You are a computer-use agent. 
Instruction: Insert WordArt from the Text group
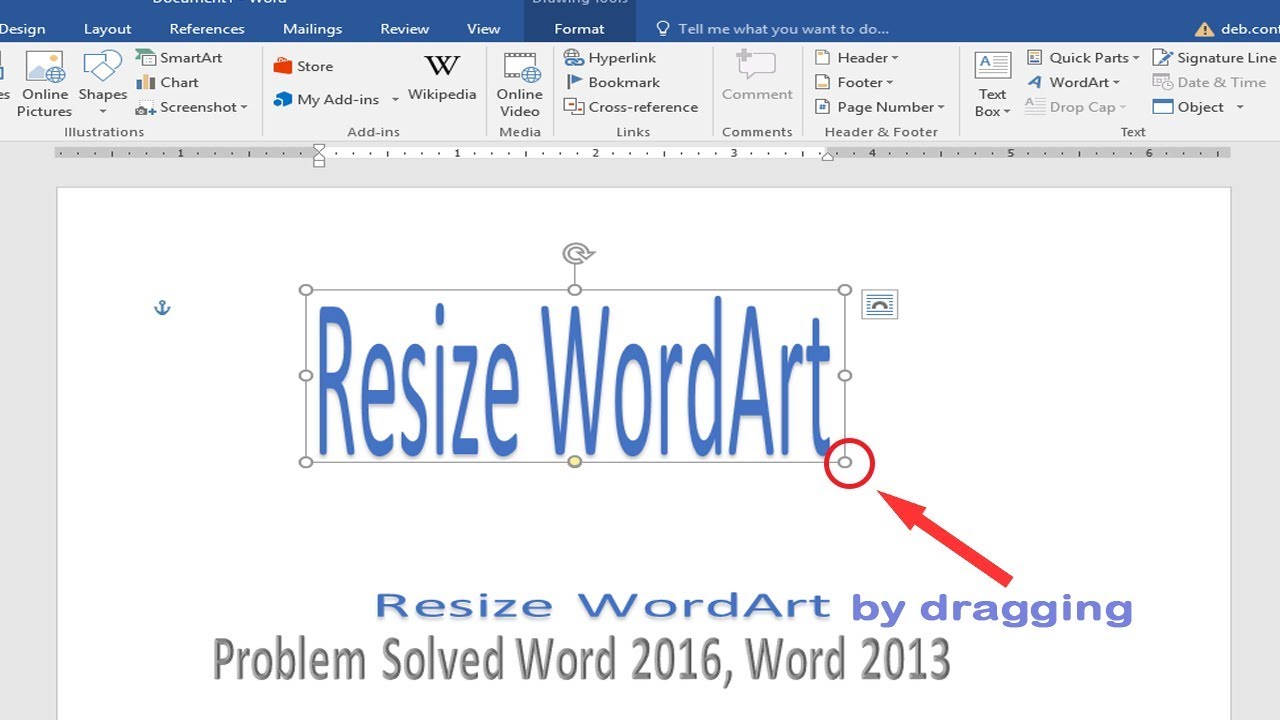pyautogui.click(x=1073, y=82)
